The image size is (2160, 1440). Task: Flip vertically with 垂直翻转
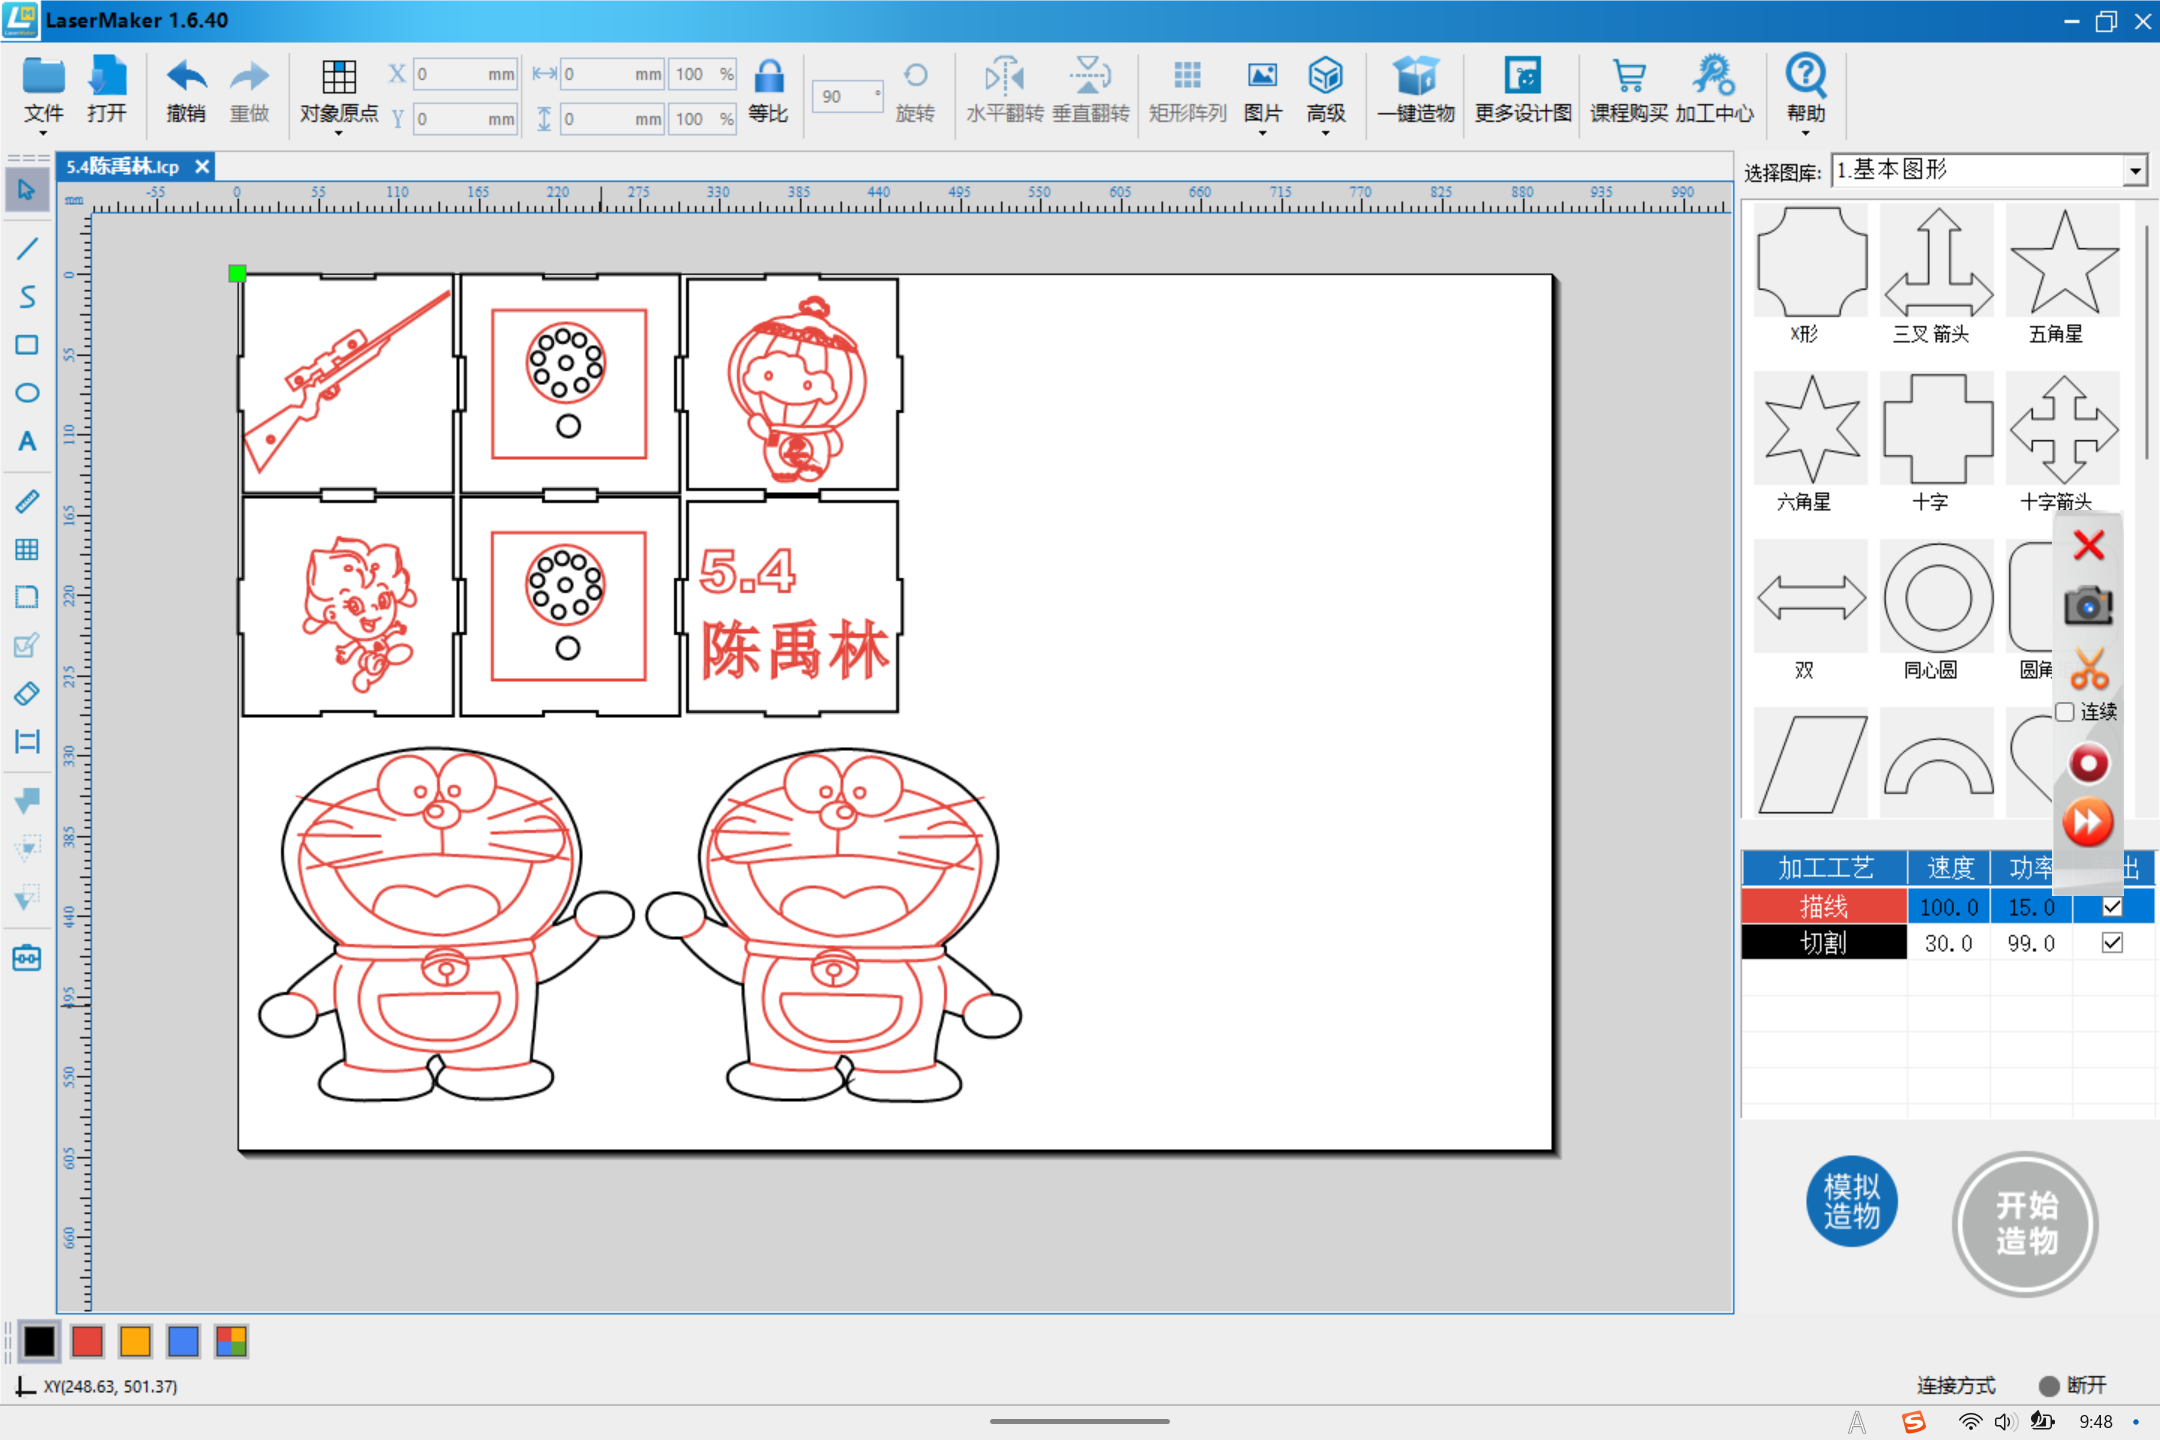coord(1090,90)
